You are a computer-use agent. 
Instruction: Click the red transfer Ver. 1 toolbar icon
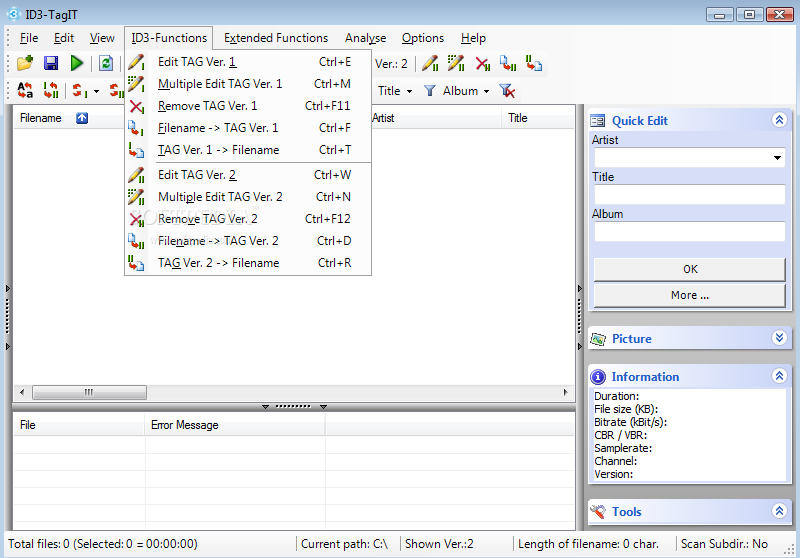80,91
